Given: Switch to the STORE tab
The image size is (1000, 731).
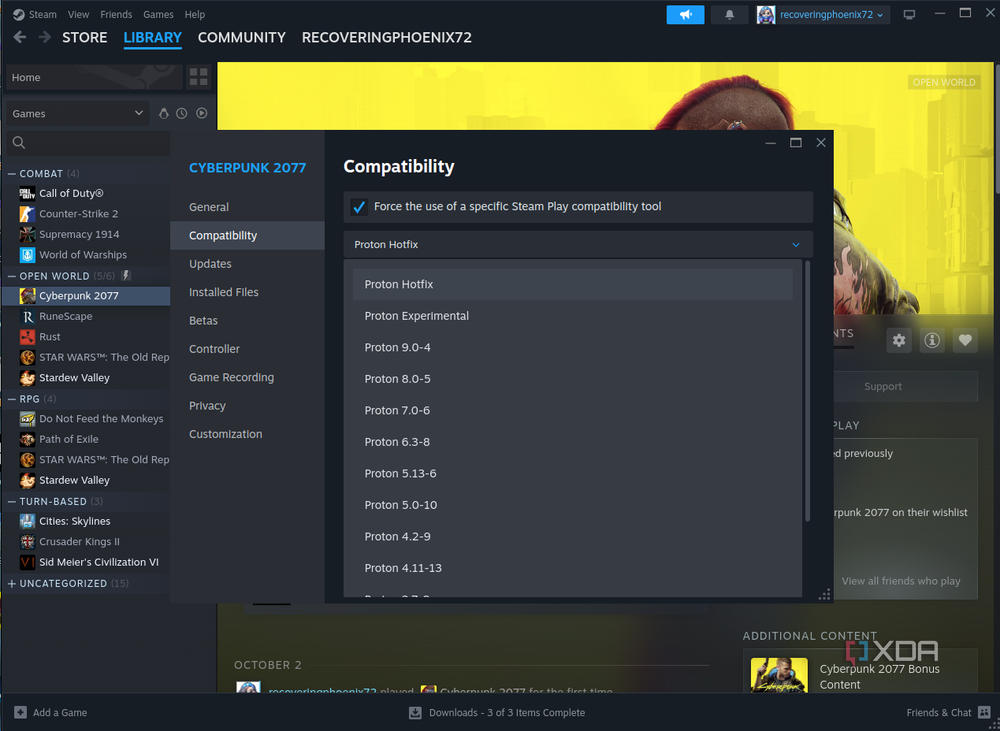Looking at the screenshot, I should pos(84,37).
